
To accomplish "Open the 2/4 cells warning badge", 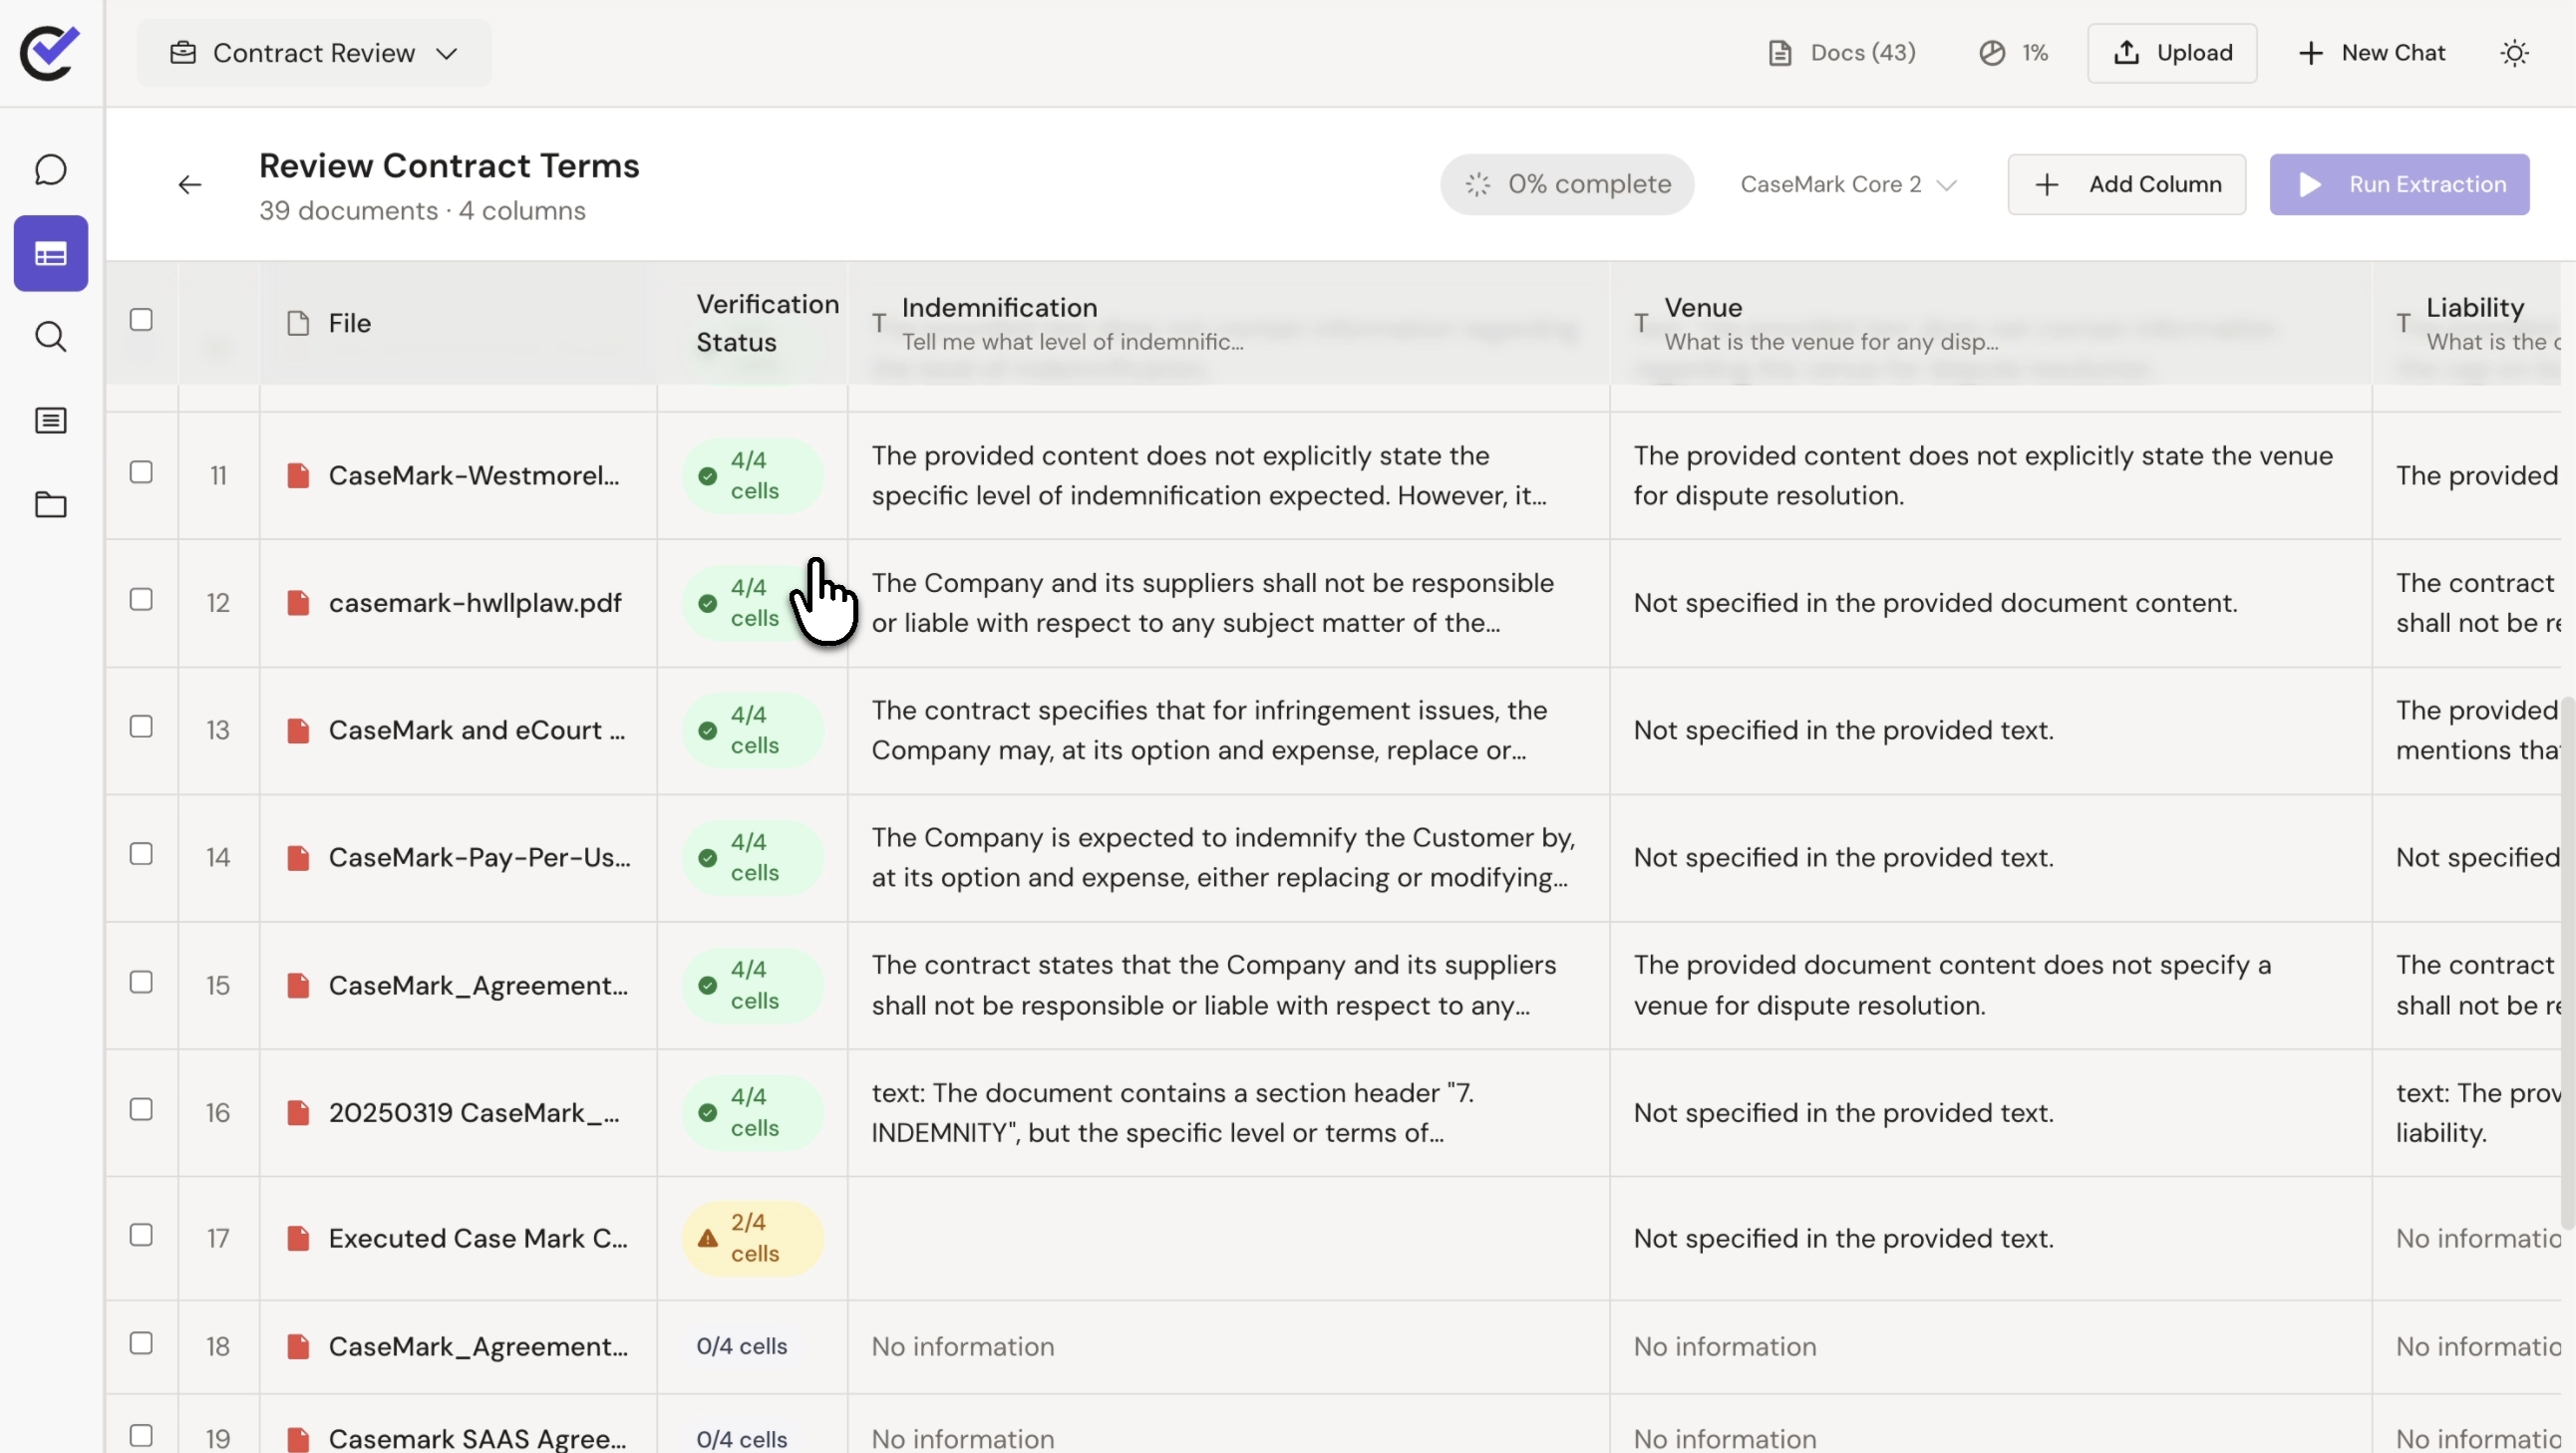I will tap(752, 1239).
